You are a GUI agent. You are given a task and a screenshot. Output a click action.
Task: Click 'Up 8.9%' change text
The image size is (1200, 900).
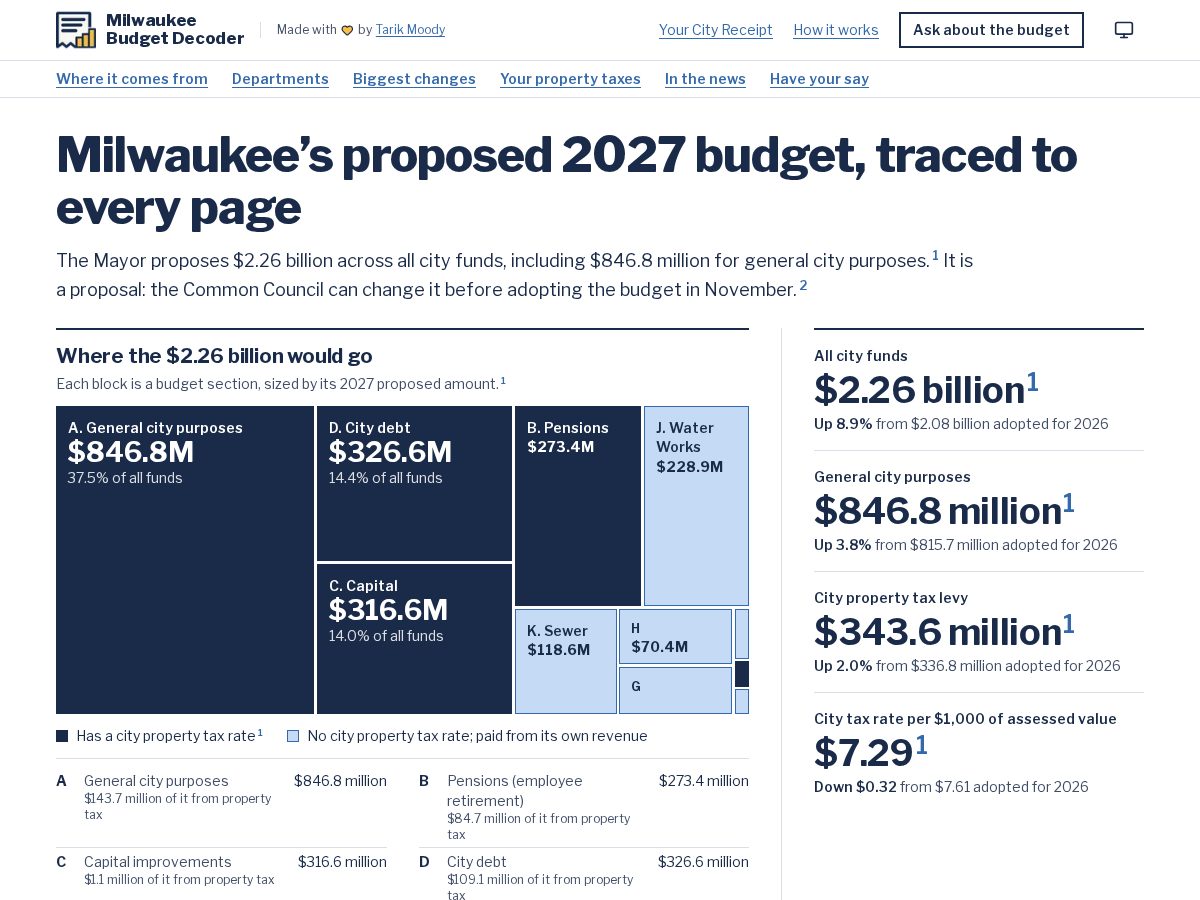tap(843, 424)
